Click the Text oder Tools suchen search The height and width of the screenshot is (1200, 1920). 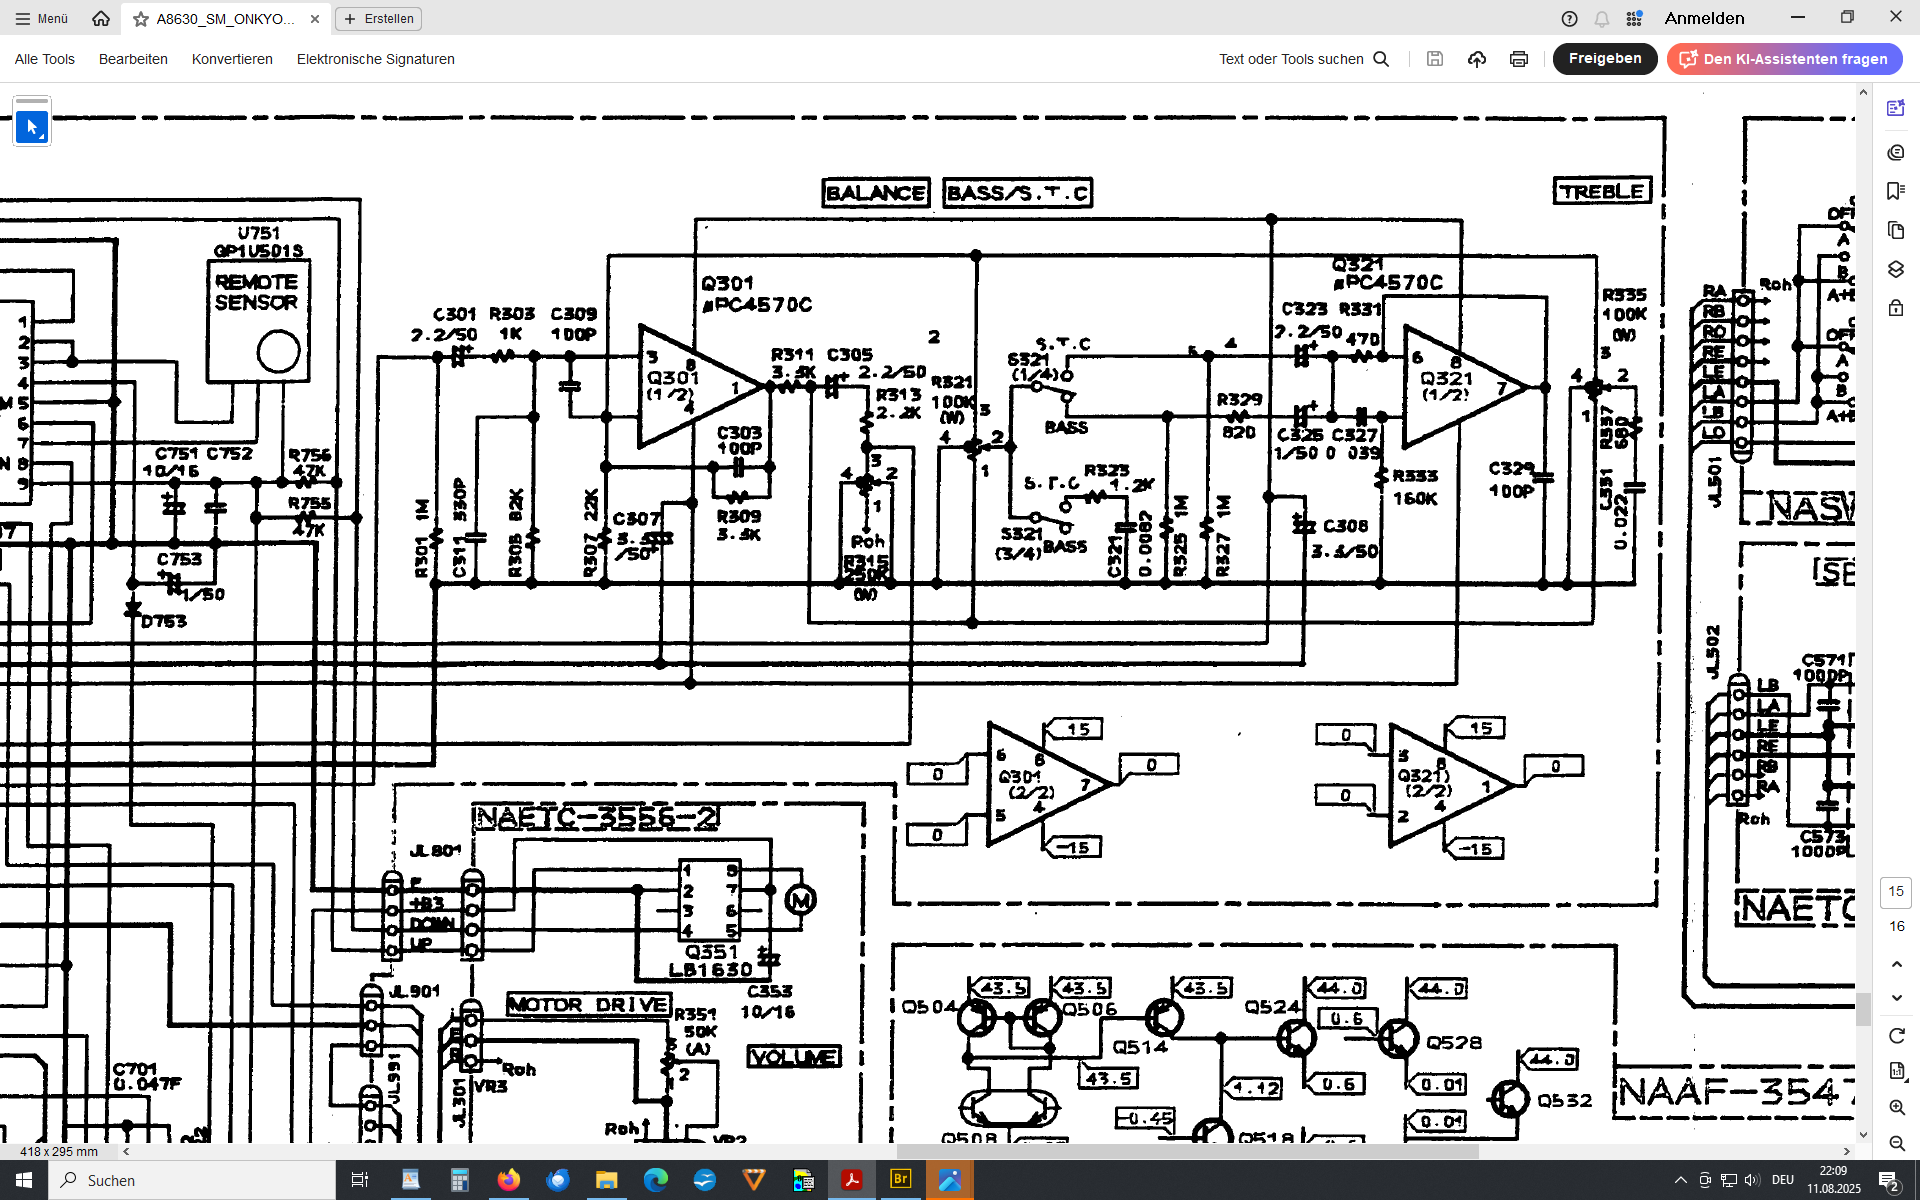click(1304, 59)
